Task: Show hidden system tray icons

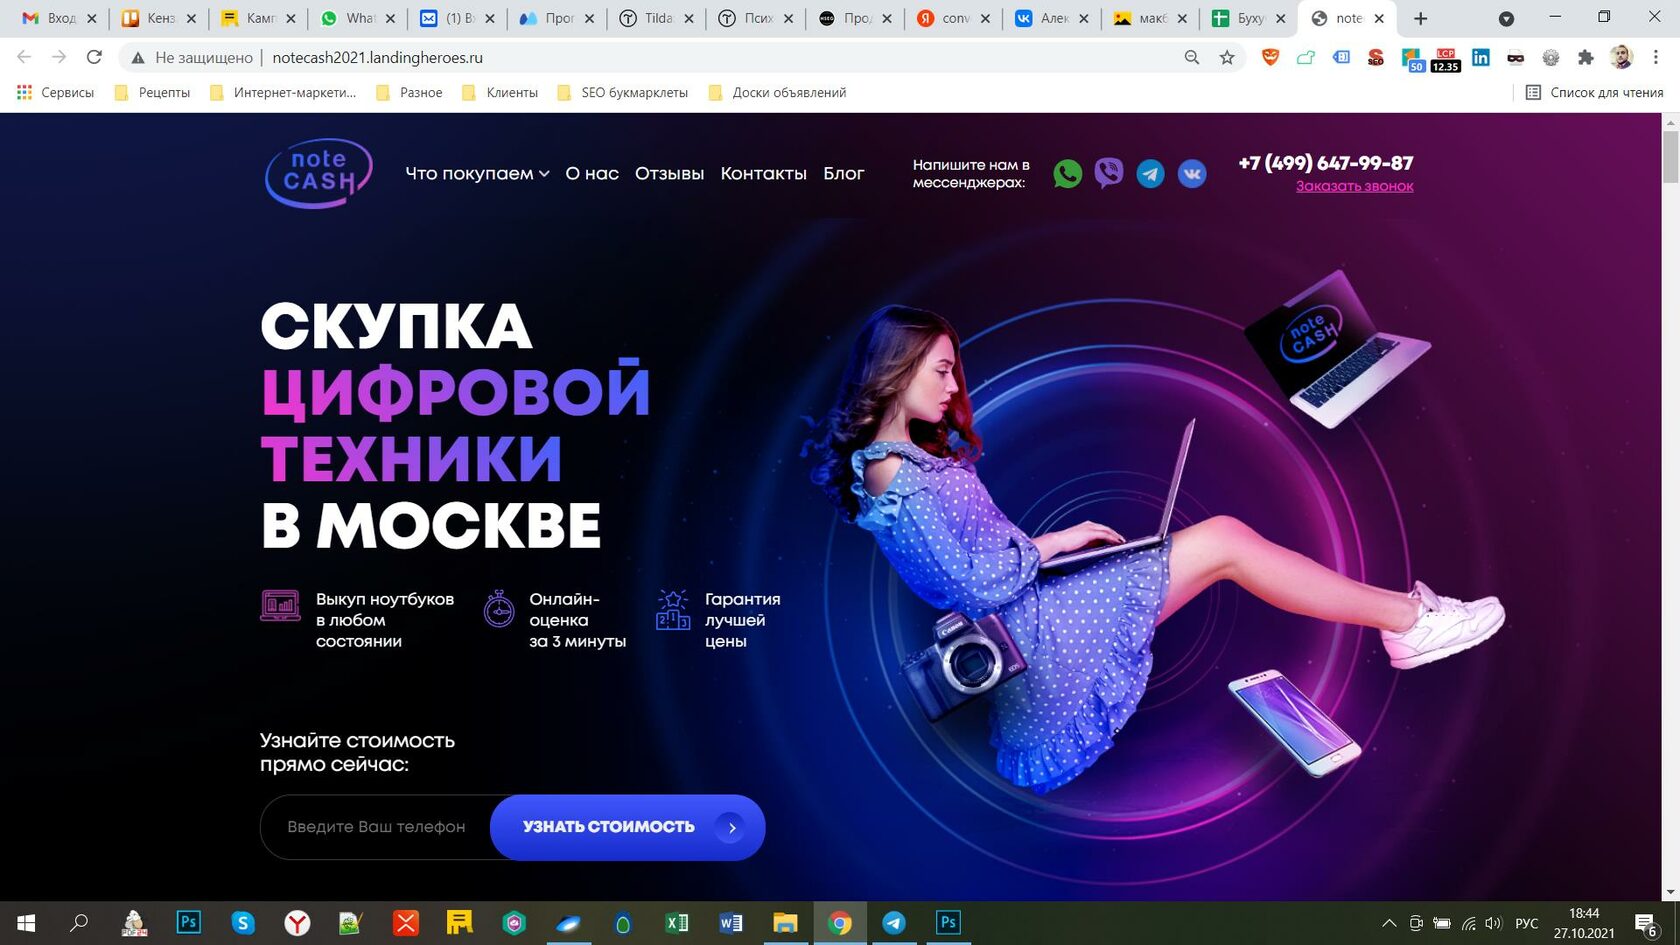Action: pyautogui.click(x=1389, y=923)
